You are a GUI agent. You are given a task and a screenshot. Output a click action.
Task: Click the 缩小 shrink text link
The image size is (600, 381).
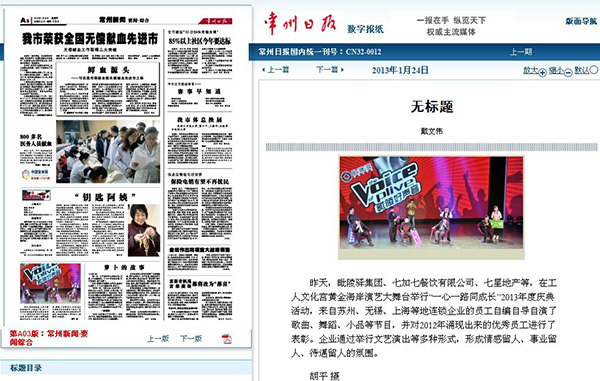pos(556,70)
